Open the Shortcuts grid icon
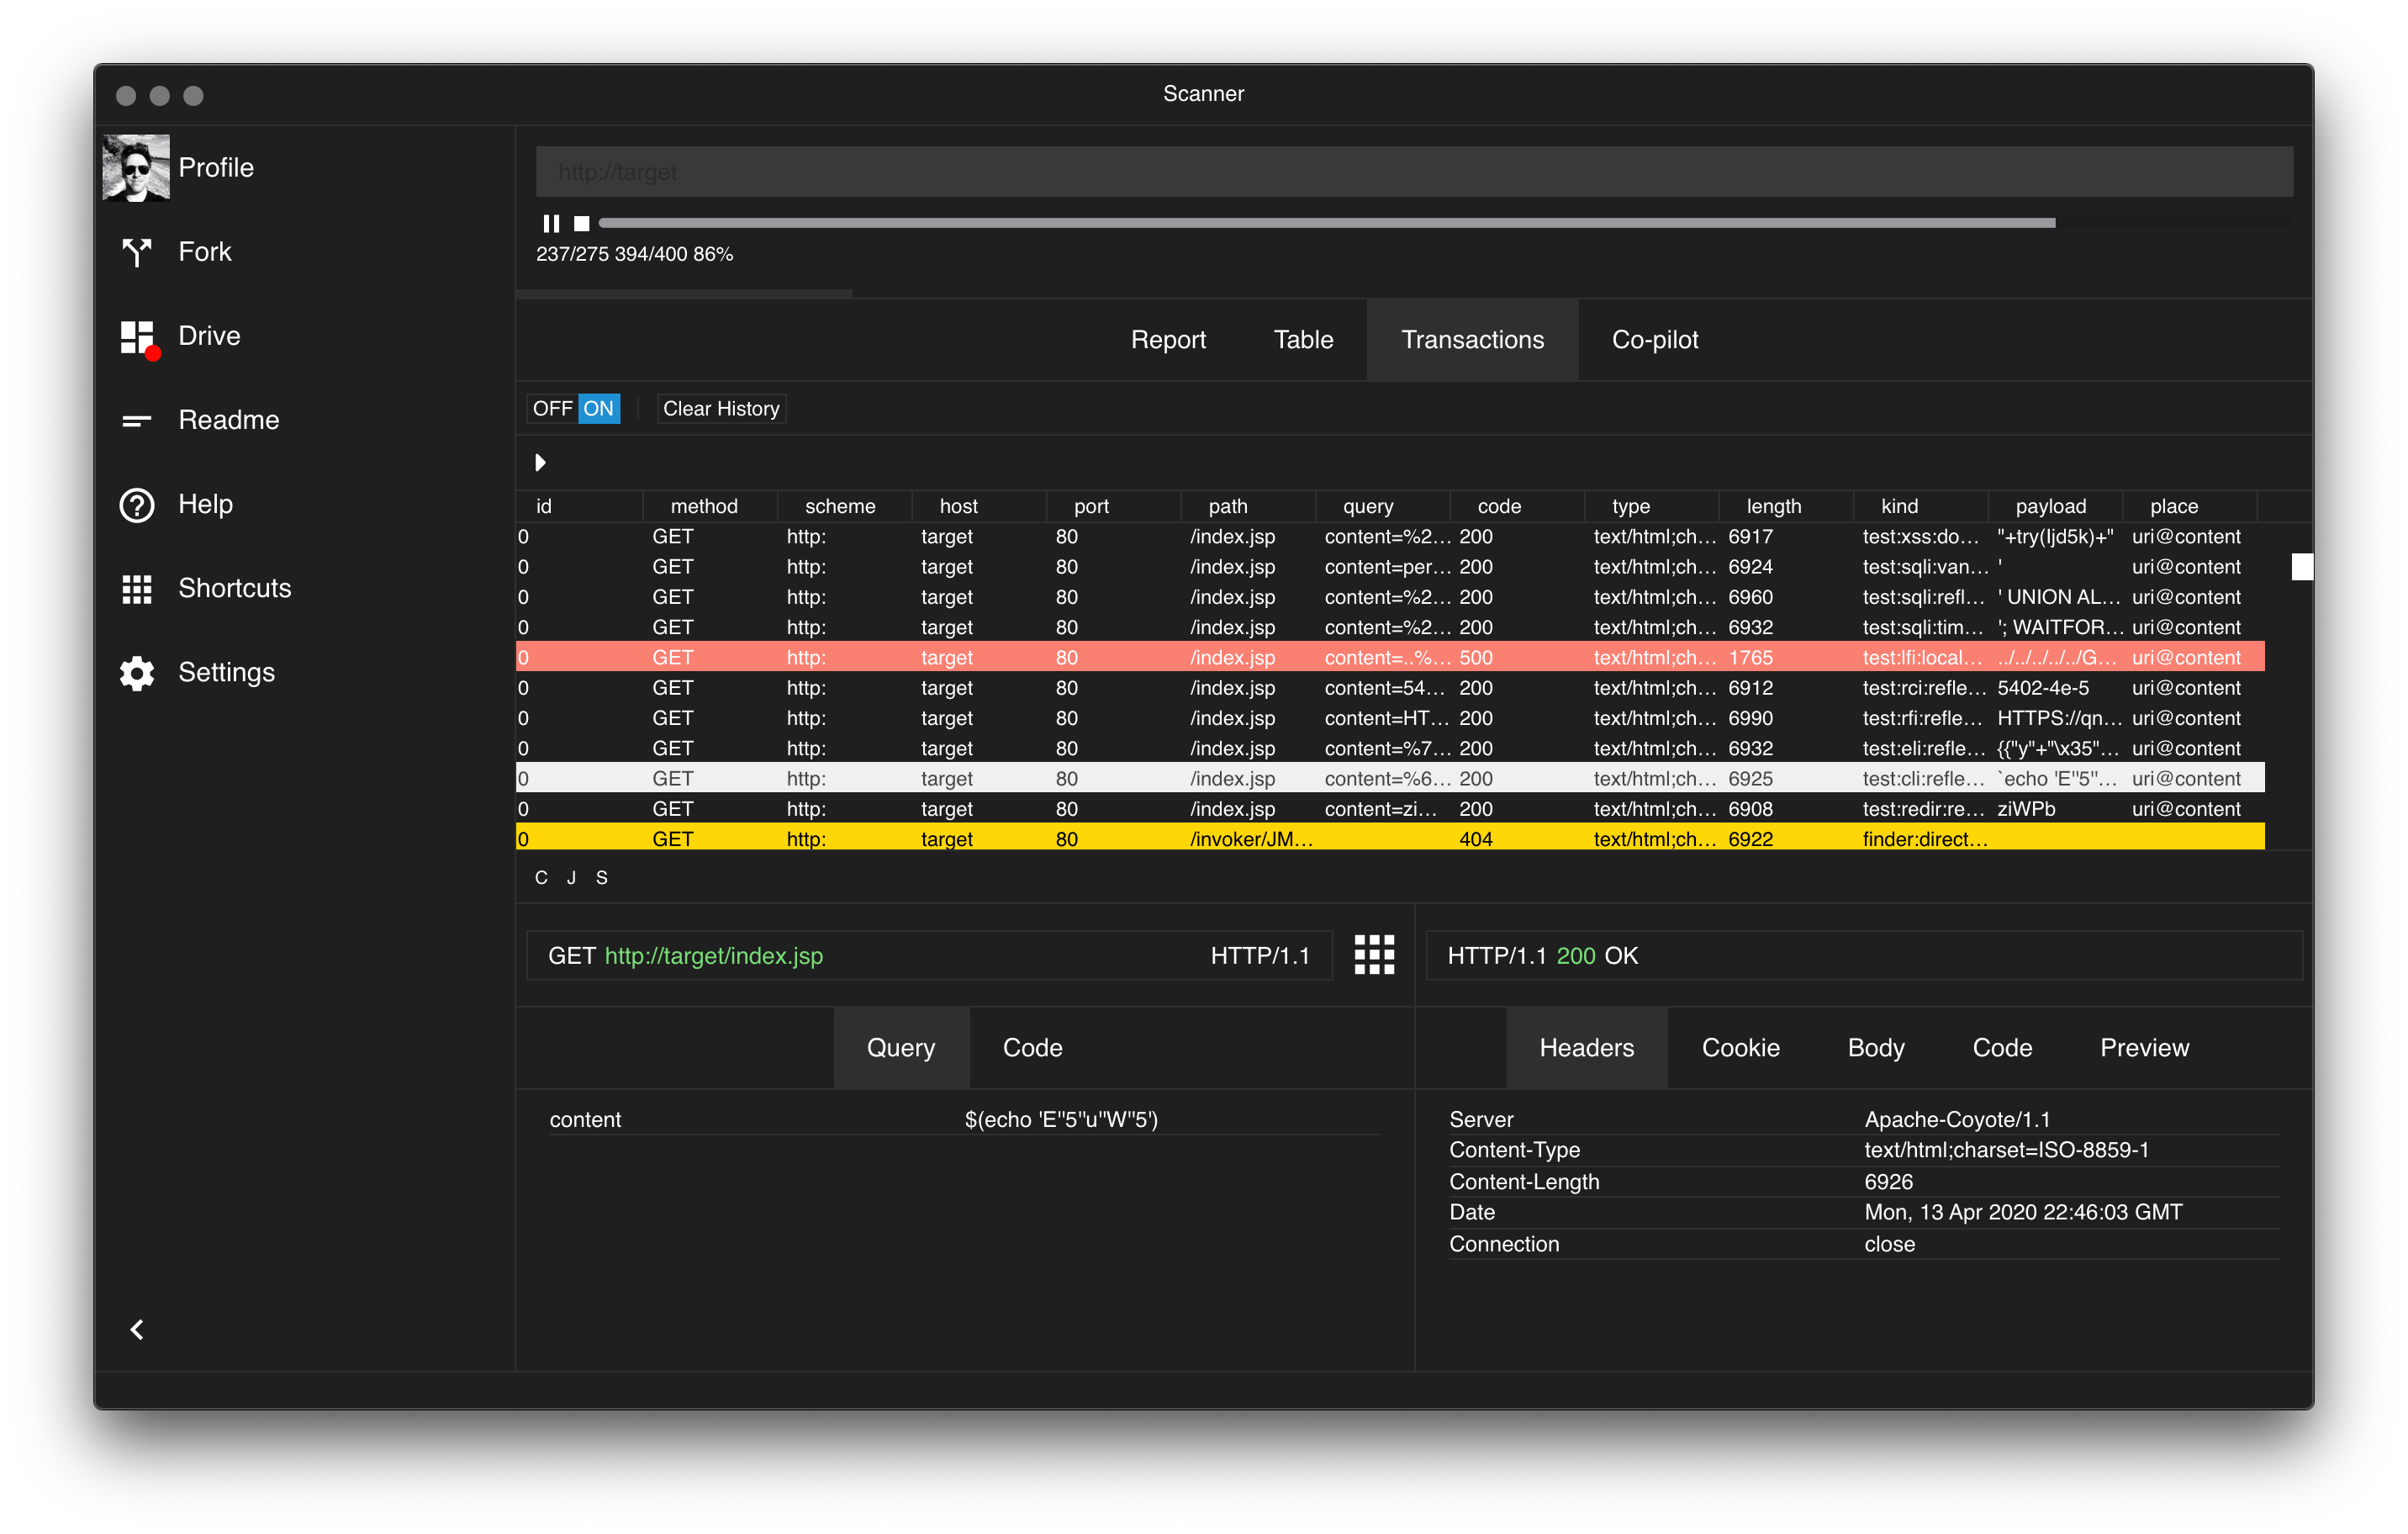The height and width of the screenshot is (1534, 2408). (136, 588)
